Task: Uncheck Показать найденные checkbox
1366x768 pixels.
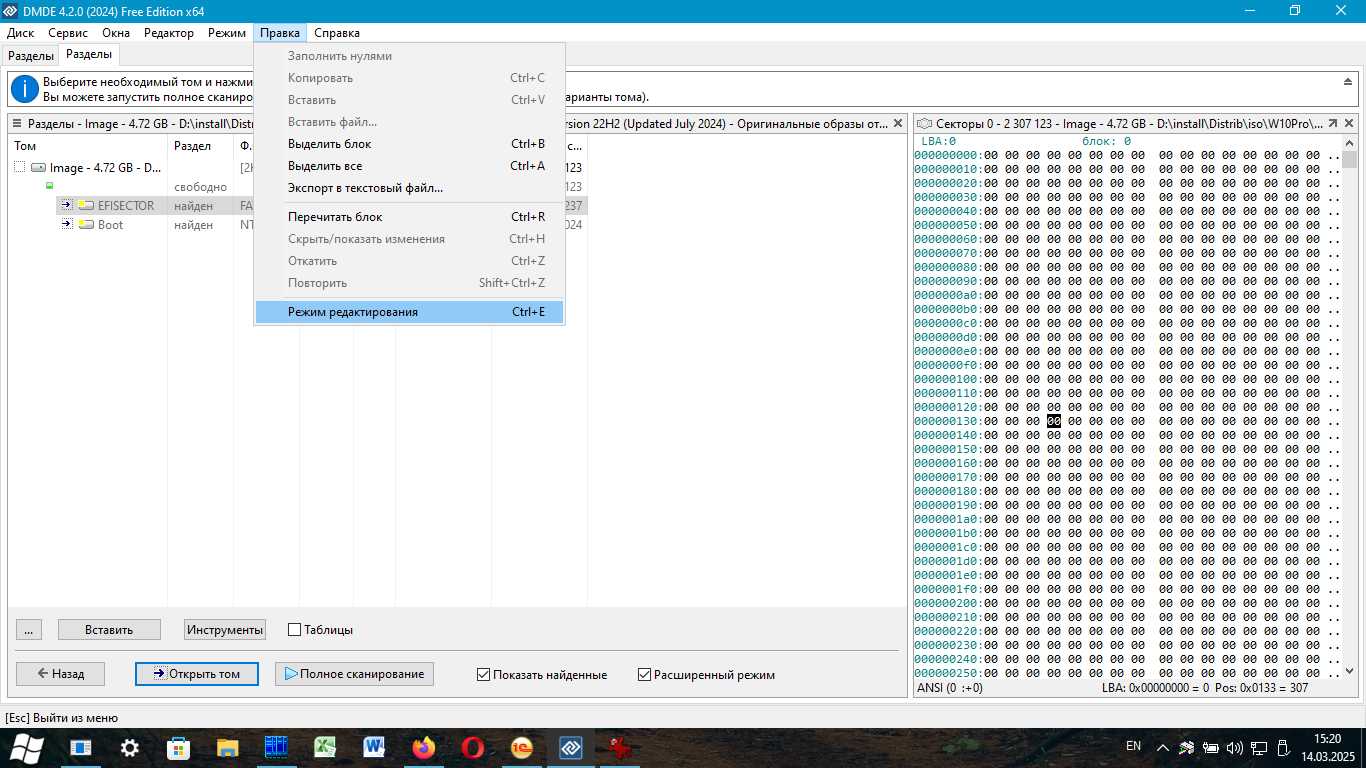Action: pos(484,675)
